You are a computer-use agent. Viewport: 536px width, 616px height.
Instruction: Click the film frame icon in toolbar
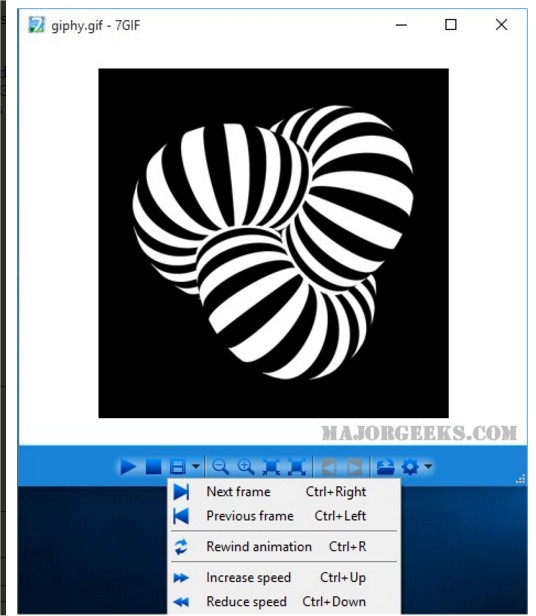(178, 467)
